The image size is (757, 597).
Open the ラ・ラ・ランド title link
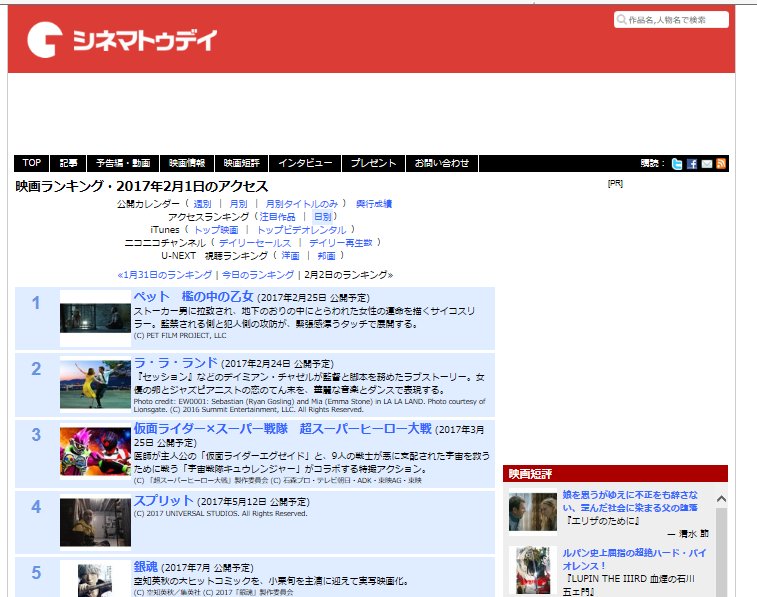point(176,362)
